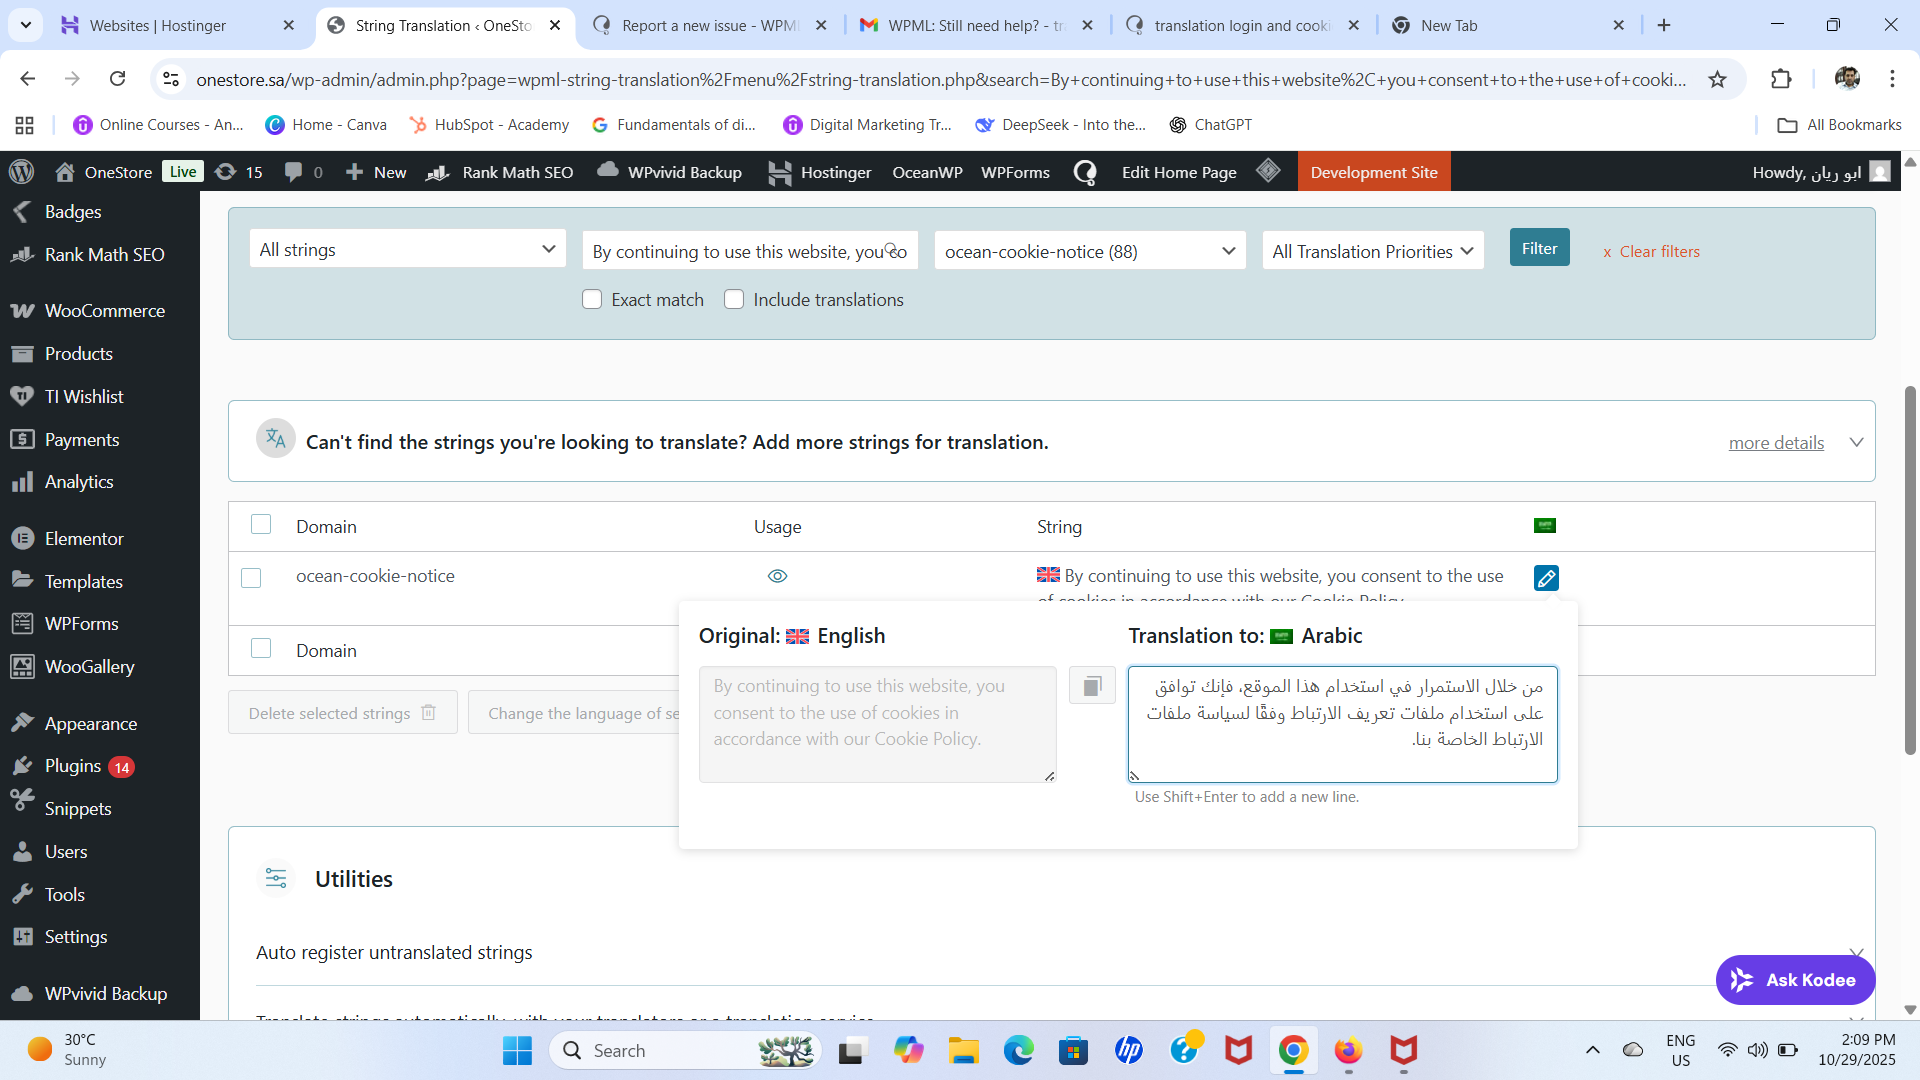This screenshot has height=1080, width=1920.
Task: Switch to the Websites Hostinger browser tab
Action: [x=158, y=25]
